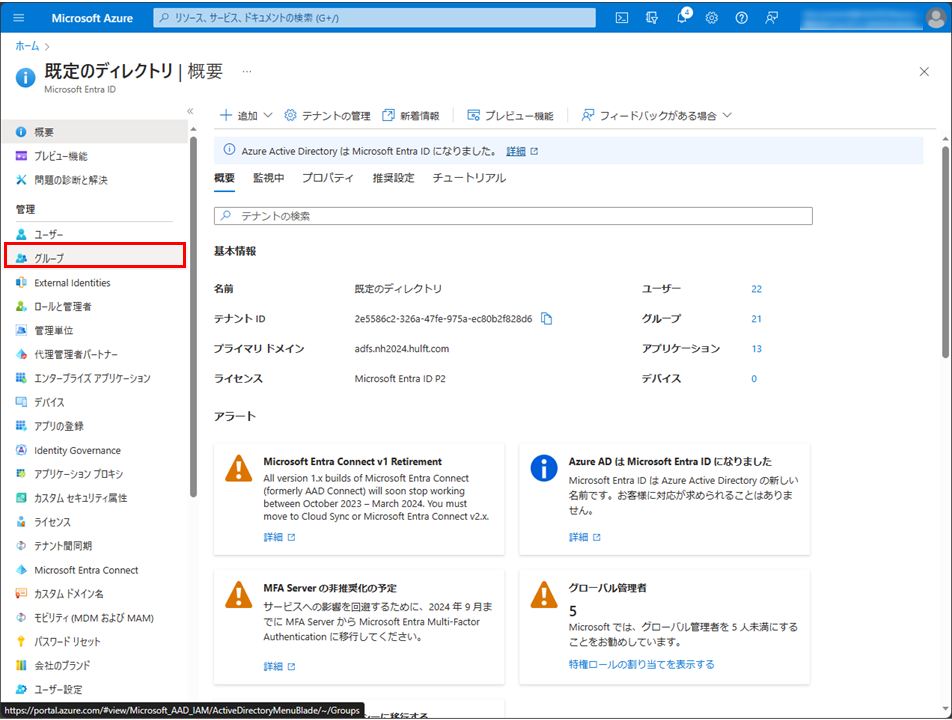The image size is (952, 720).
Task: Open the more options ellipsis beside title
Action: pyautogui.click(x=247, y=72)
